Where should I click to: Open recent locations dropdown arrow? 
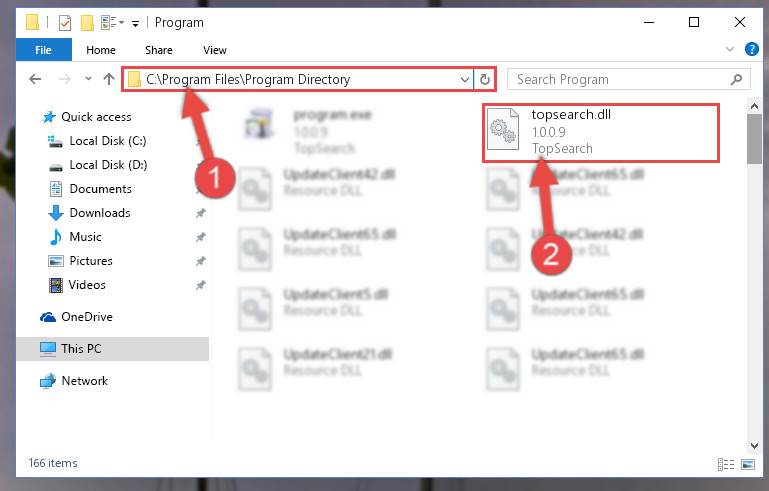[x=88, y=78]
